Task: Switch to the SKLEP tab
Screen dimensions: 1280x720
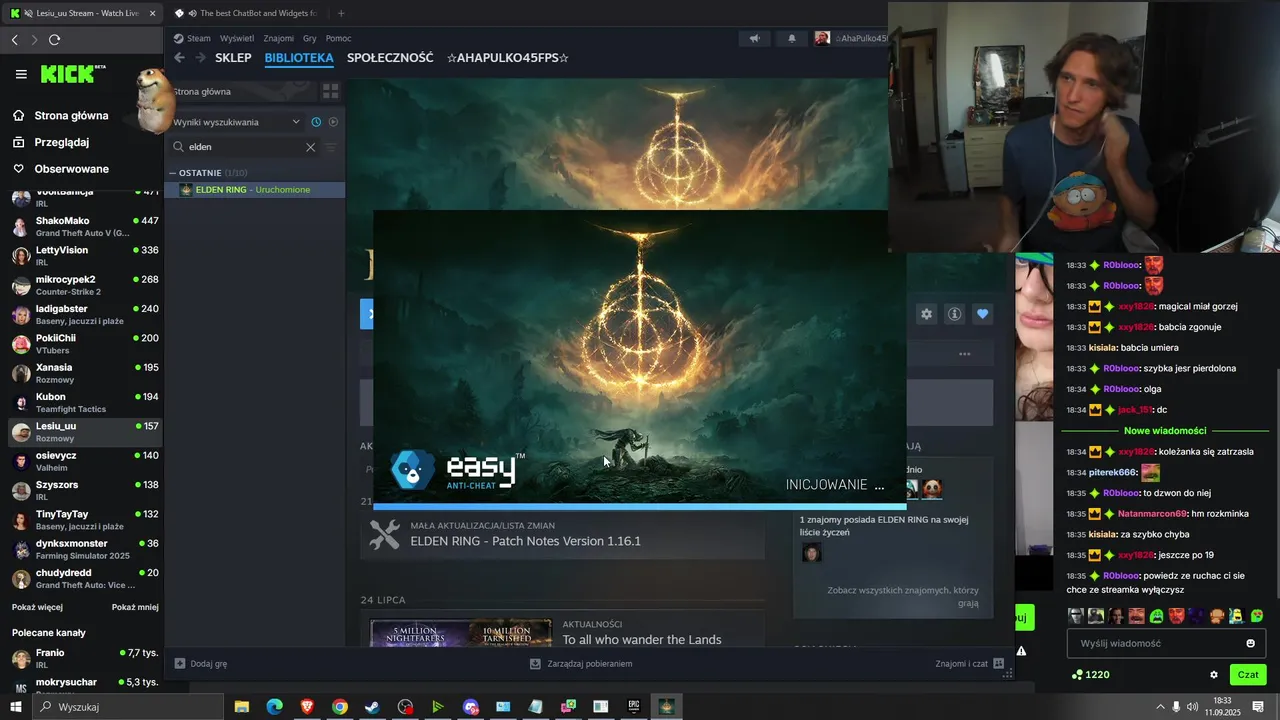Action: [x=233, y=58]
